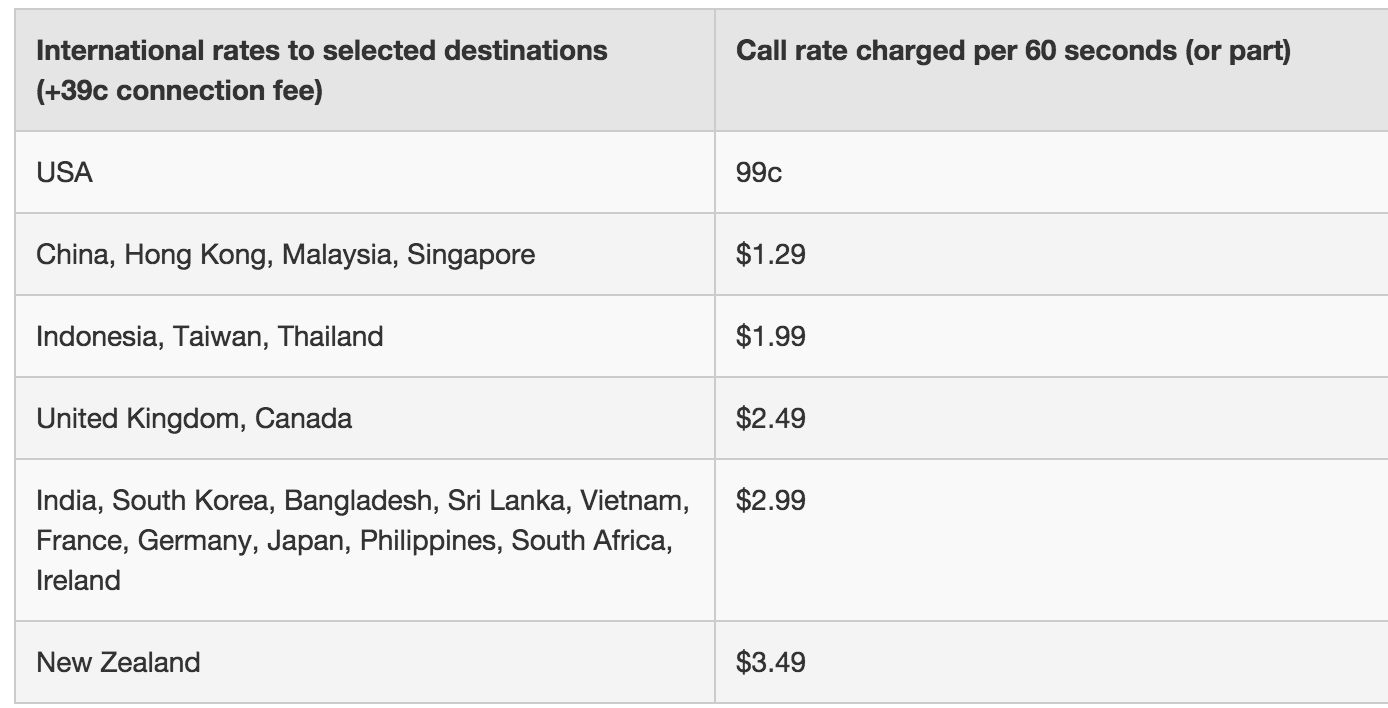Click the word Singapore in the table
The height and width of the screenshot is (708, 1388).
[x=473, y=255]
